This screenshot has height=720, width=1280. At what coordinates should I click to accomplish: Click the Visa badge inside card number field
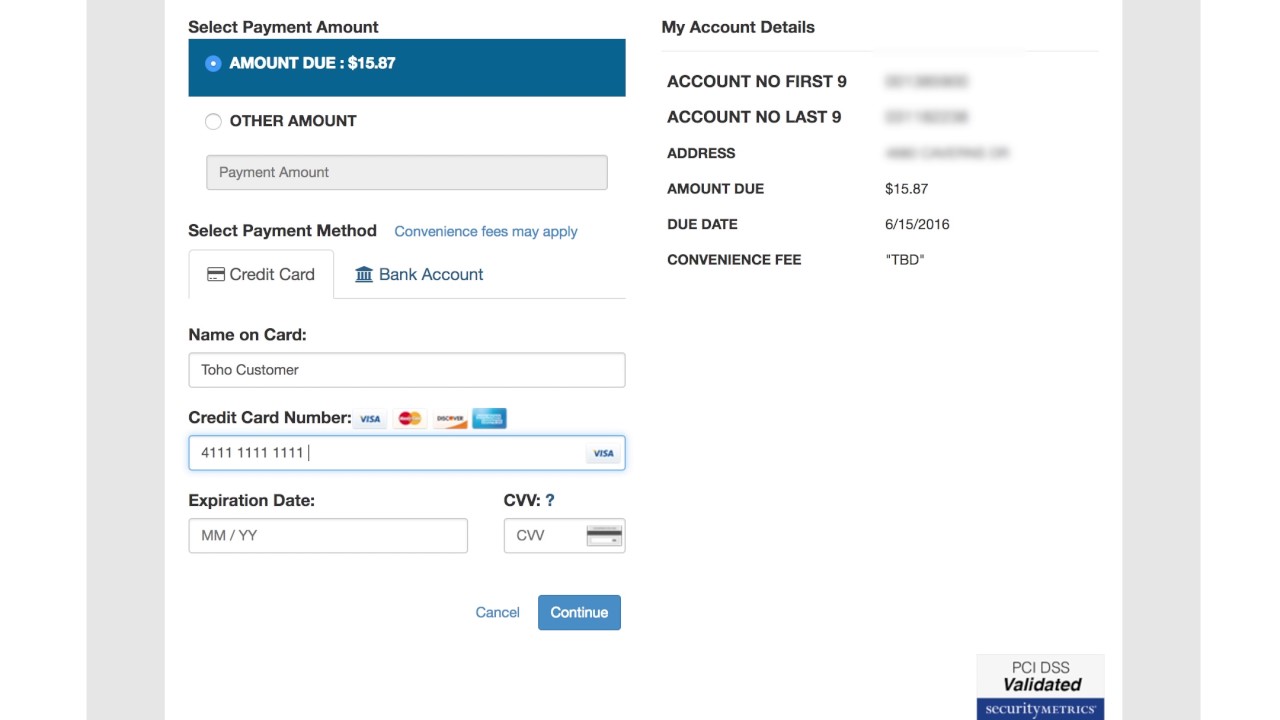tap(603, 453)
